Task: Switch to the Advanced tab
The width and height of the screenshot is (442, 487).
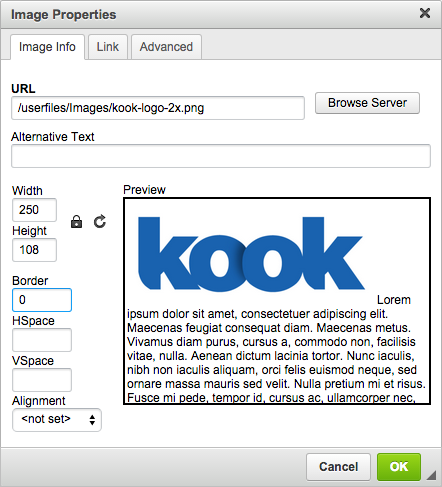Action: 166,47
